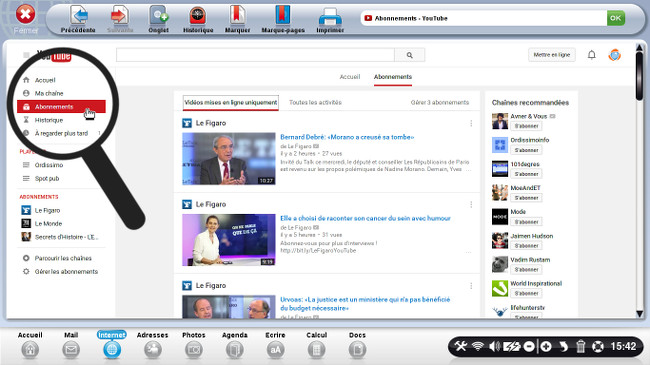
Task: Open the Ordissimoinfo channel avatar
Action: (x=500, y=145)
